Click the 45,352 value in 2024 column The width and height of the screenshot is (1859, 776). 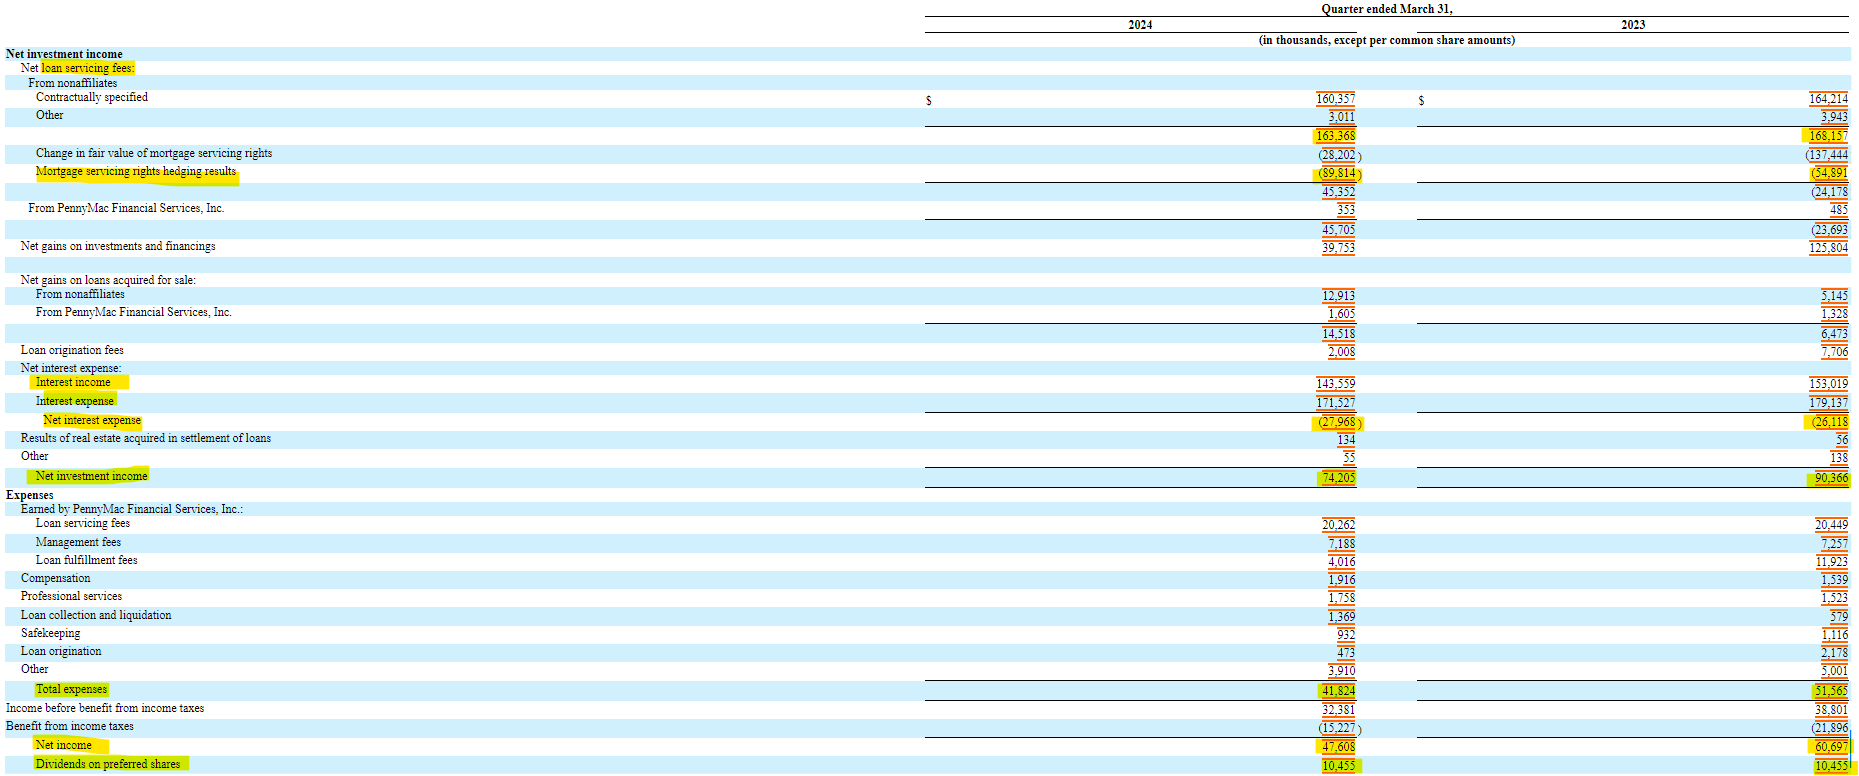click(1338, 192)
